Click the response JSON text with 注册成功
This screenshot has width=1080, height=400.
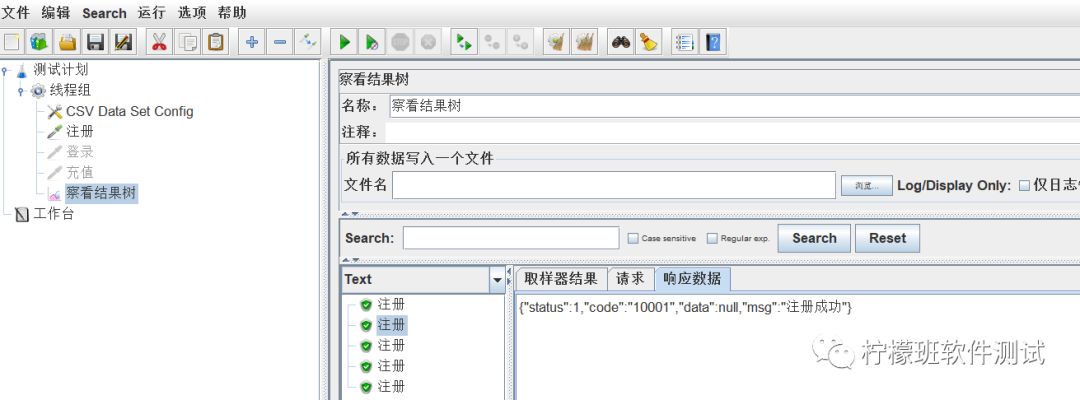(686, 308)
